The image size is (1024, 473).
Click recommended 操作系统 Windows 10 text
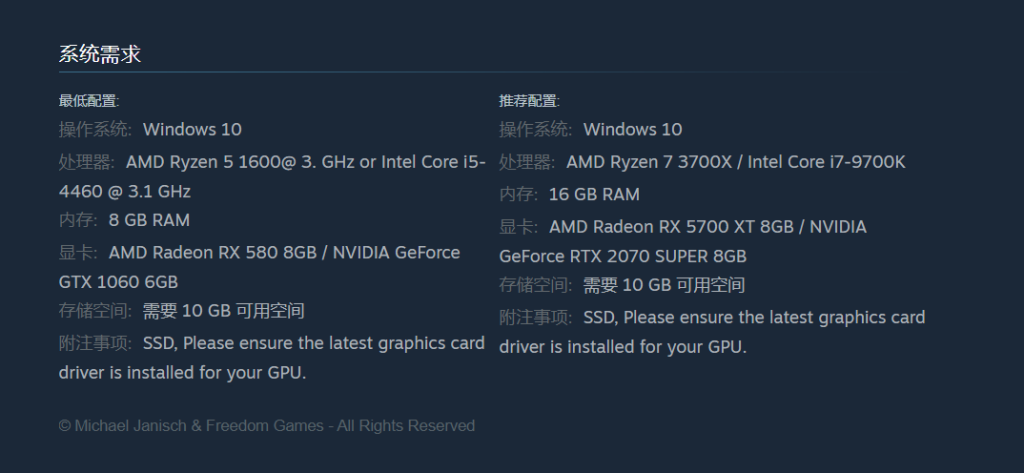(x=632, y=129)
